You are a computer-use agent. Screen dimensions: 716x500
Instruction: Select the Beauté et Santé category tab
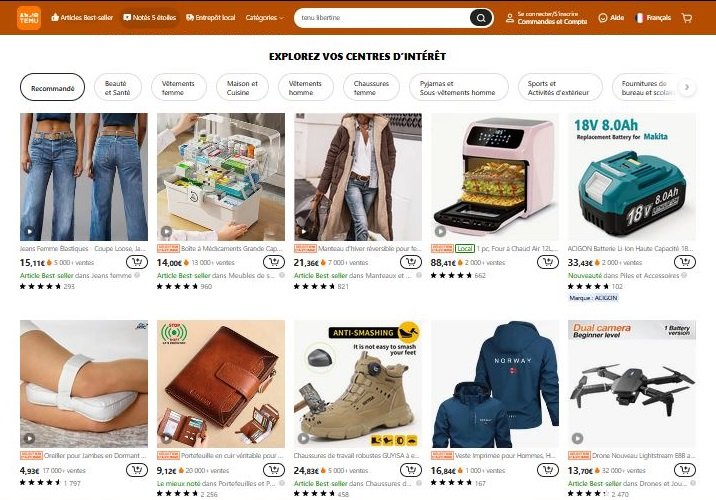117,87
